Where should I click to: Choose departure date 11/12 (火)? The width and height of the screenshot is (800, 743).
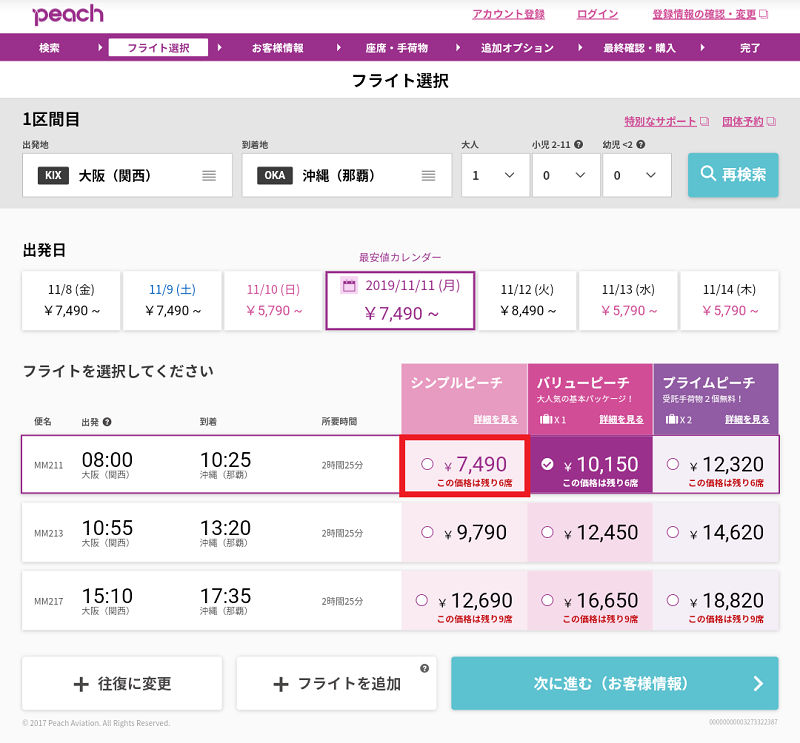click(x=528, y=301)
